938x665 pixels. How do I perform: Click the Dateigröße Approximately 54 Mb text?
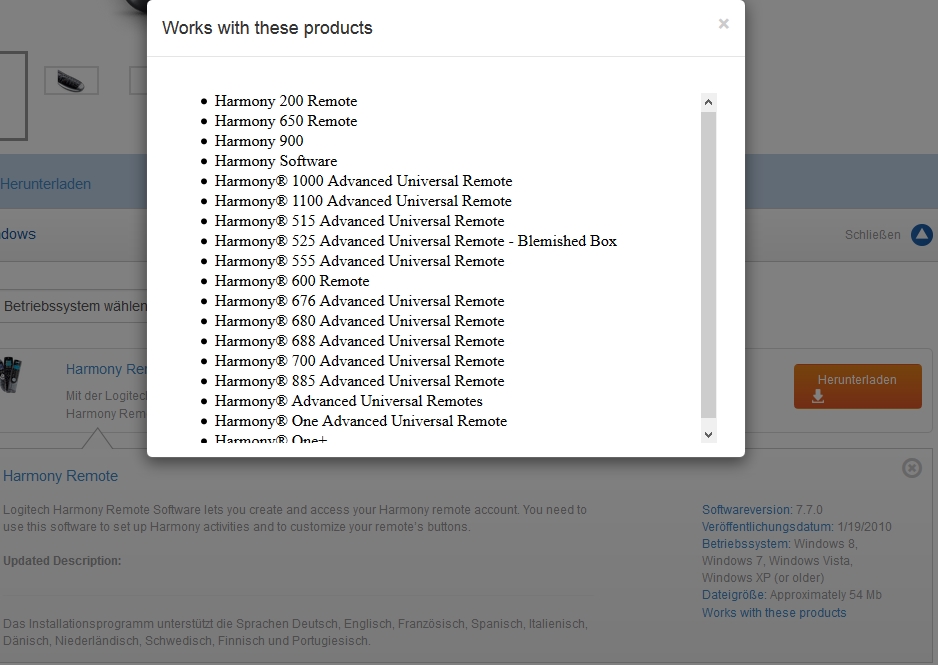pos(792,595)
